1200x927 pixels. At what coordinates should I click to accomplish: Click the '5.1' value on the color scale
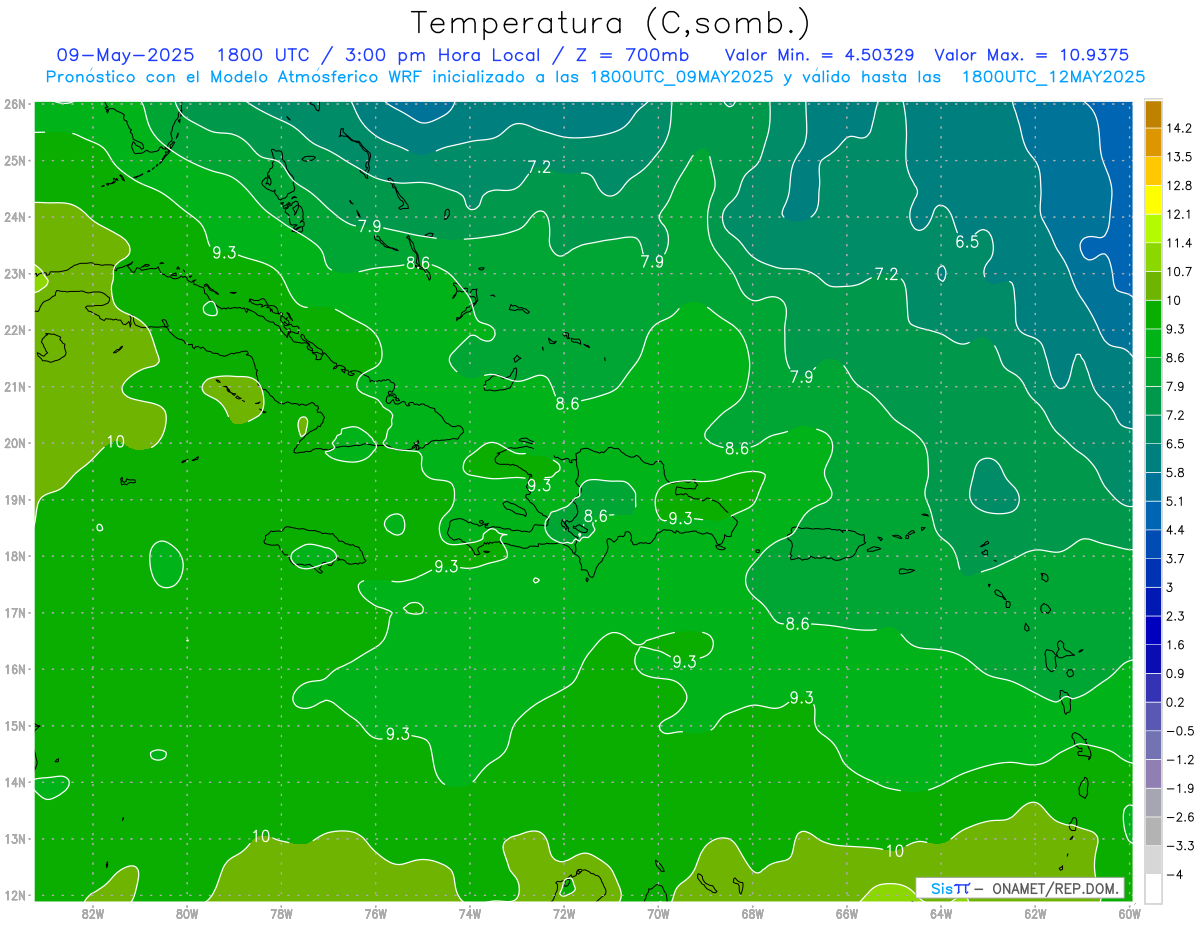click(x=1176, y=501)
